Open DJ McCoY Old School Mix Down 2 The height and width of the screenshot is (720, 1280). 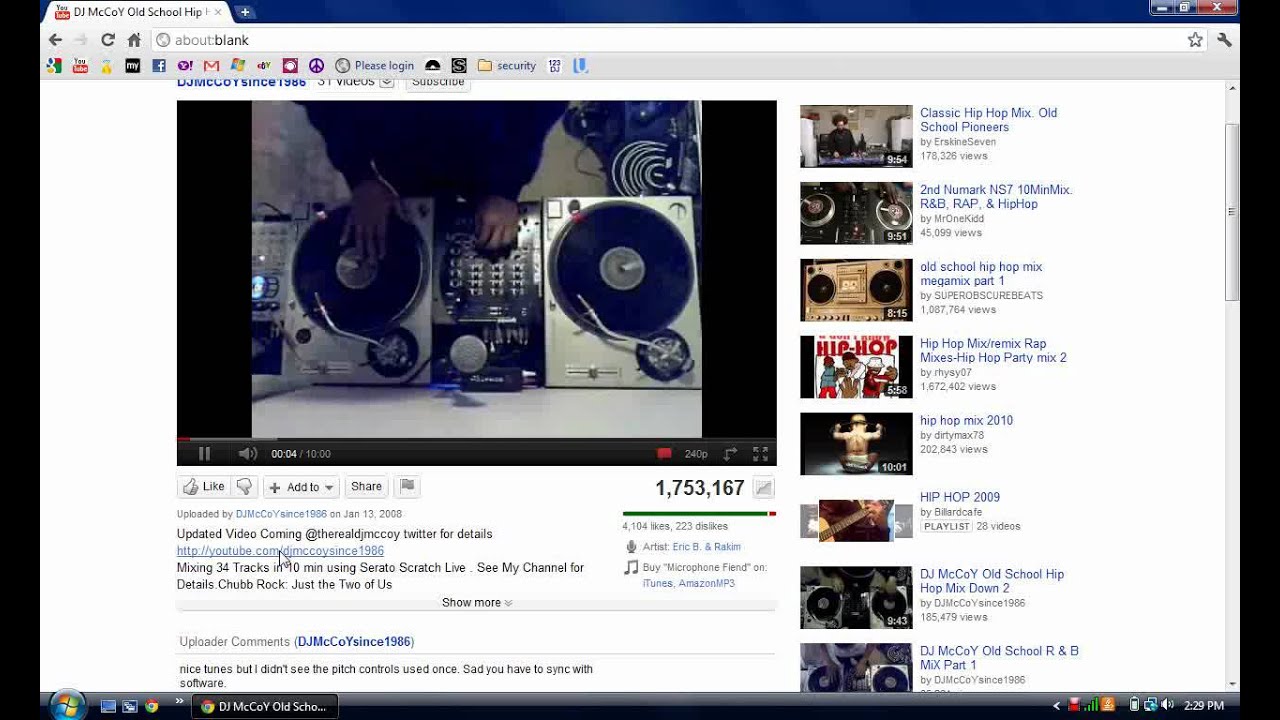[992, 581]
